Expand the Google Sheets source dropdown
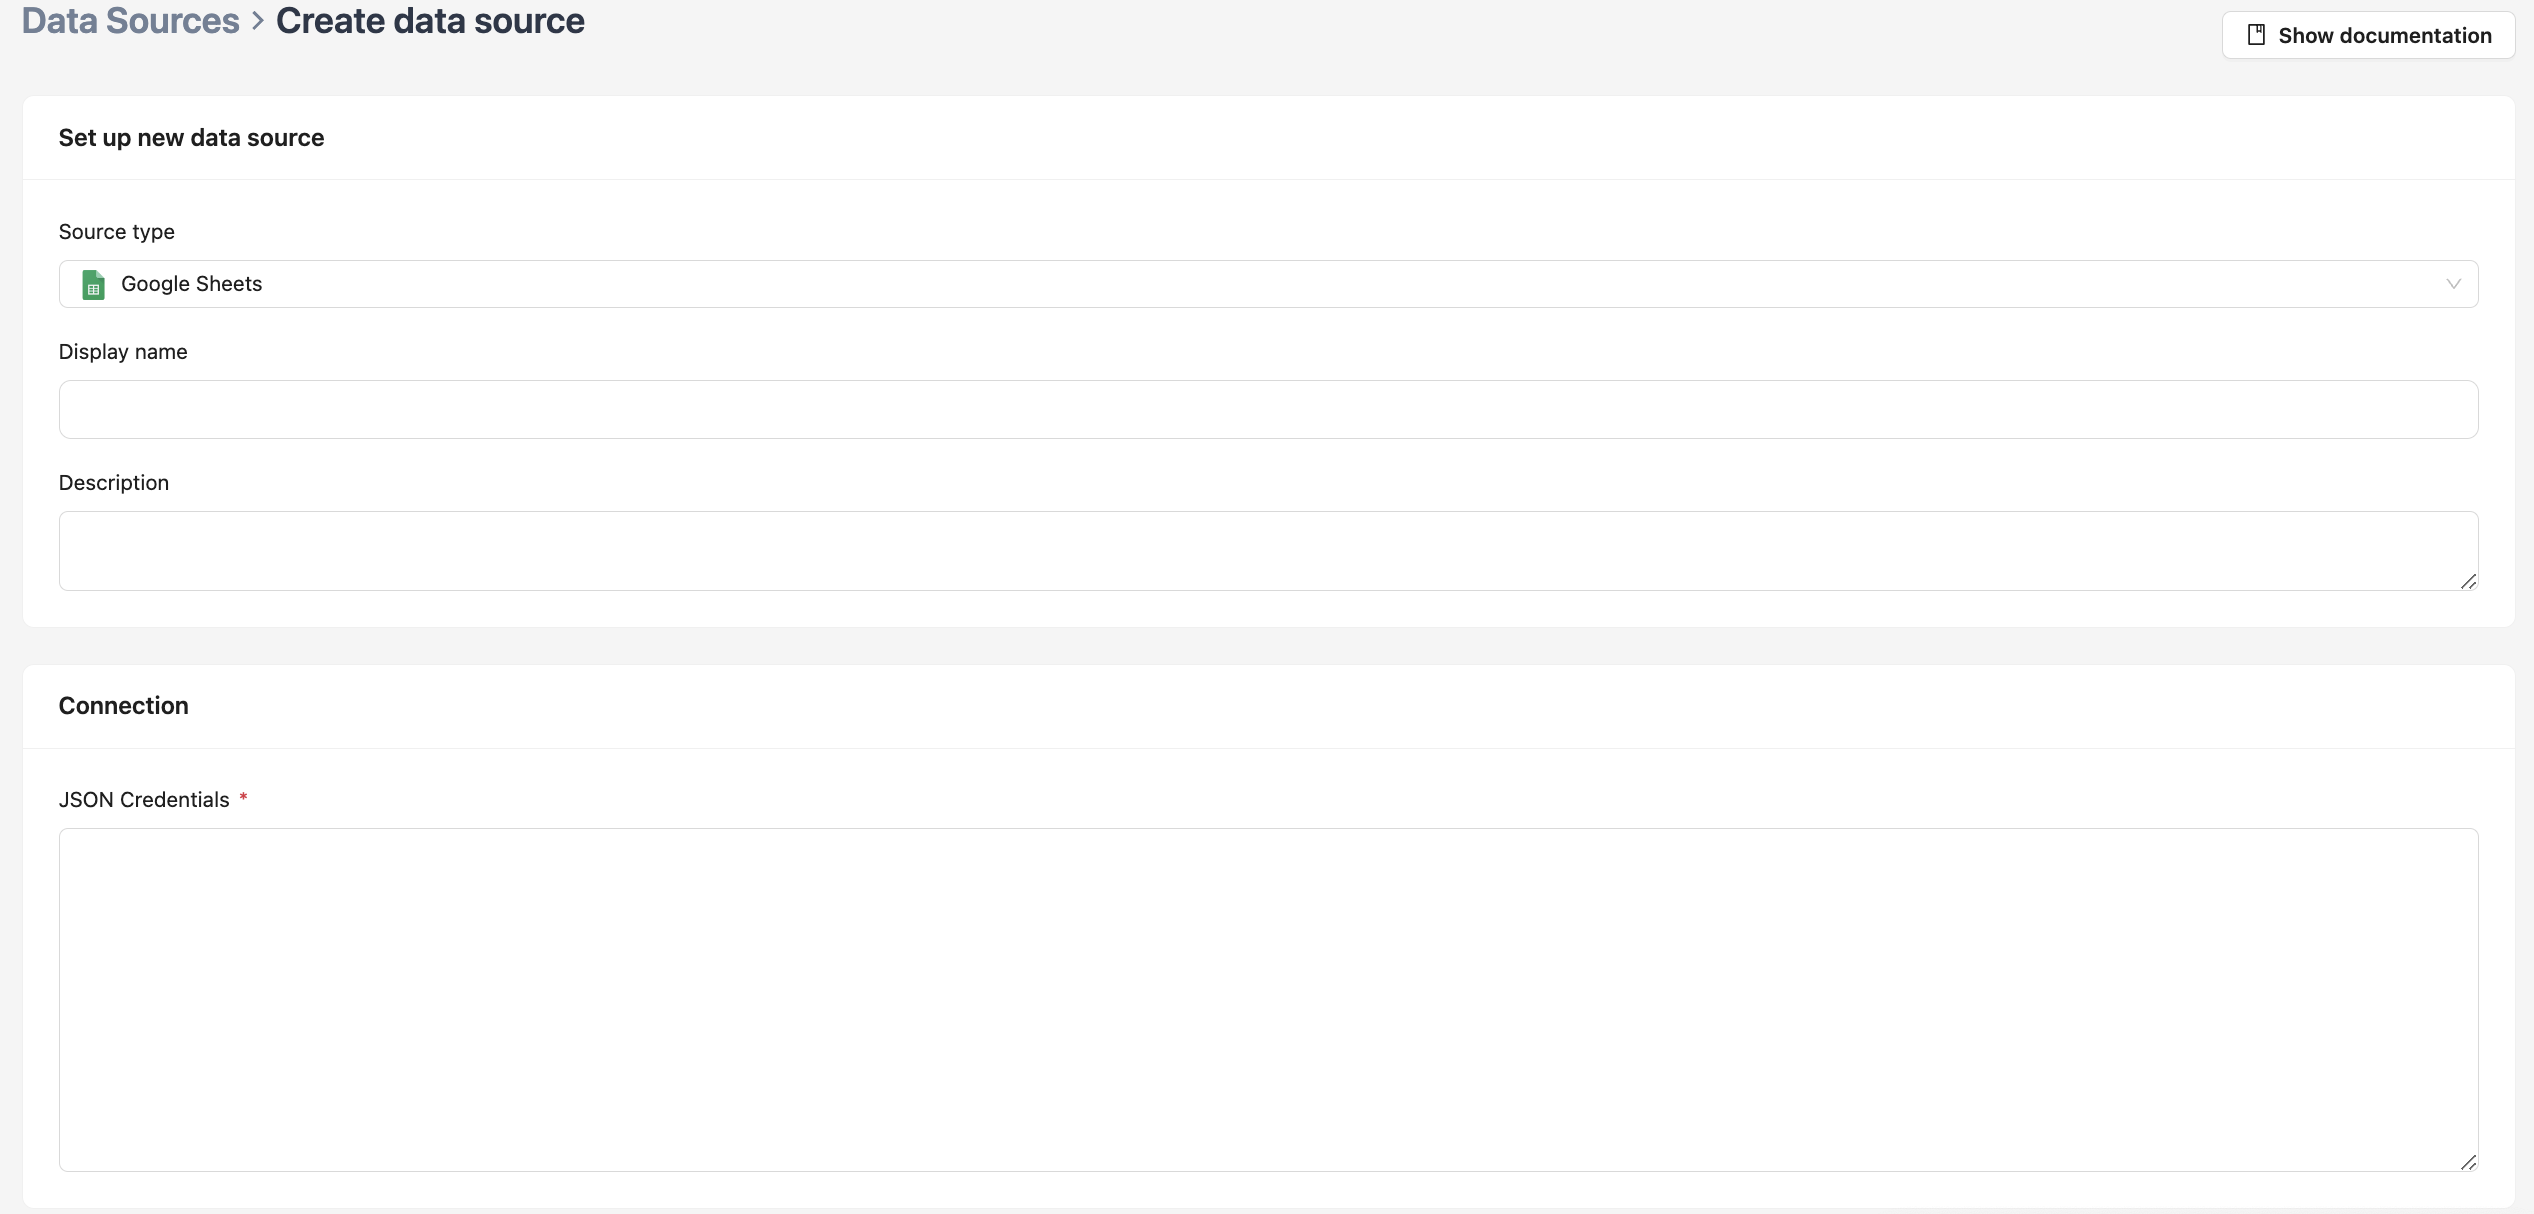Image resolution: width=2534 pixels, height=1214 pixels. 1268,284
